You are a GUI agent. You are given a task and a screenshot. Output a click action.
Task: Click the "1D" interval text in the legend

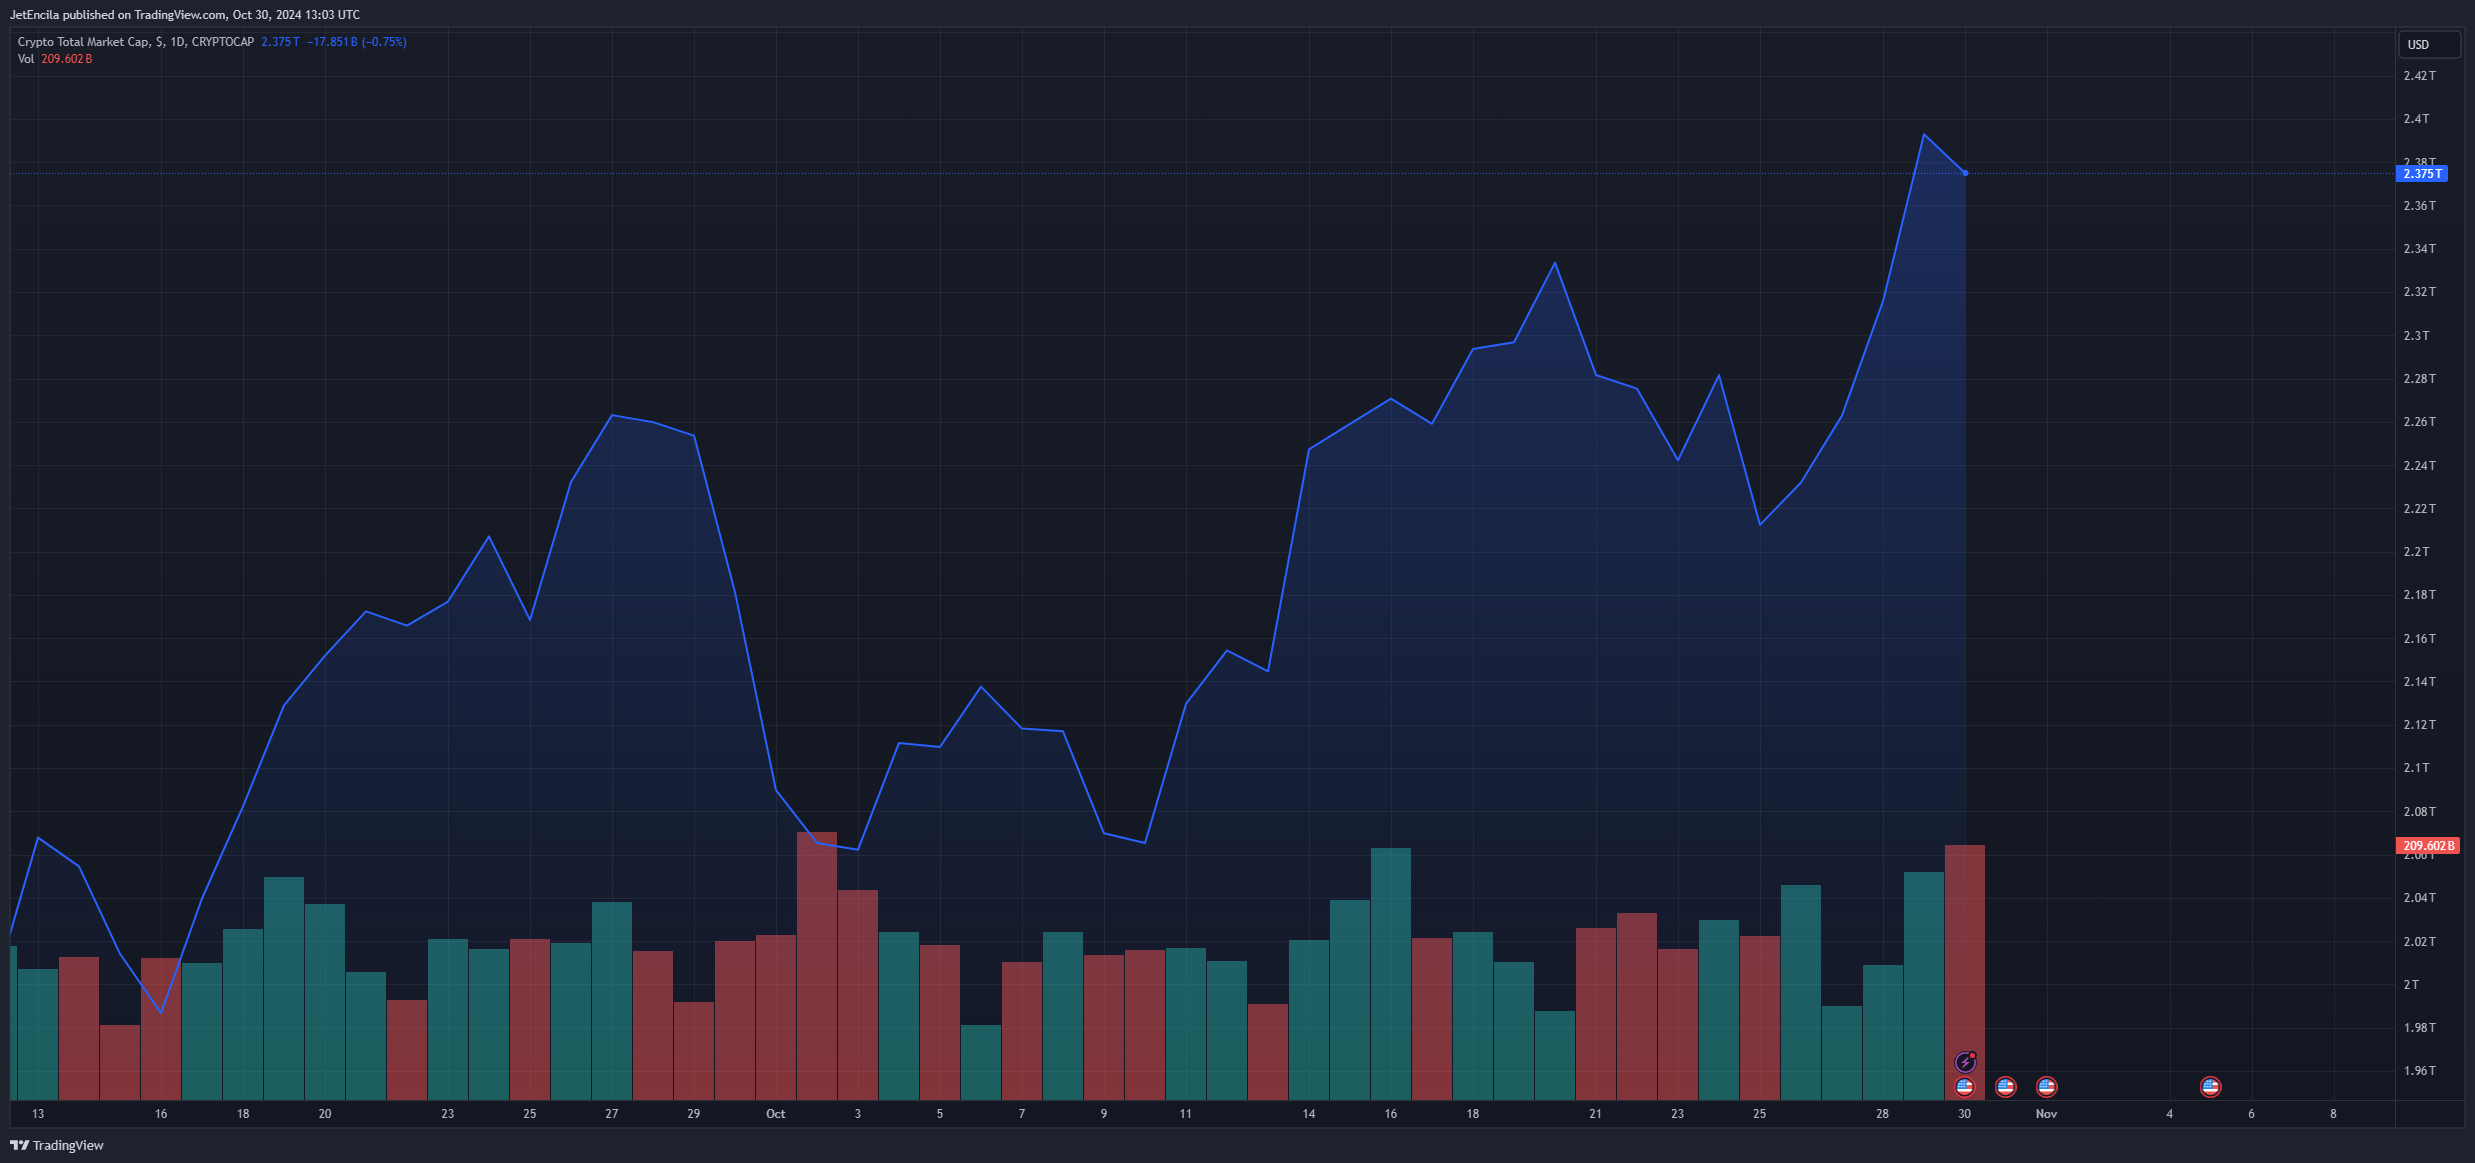click(x=177, y=42)
